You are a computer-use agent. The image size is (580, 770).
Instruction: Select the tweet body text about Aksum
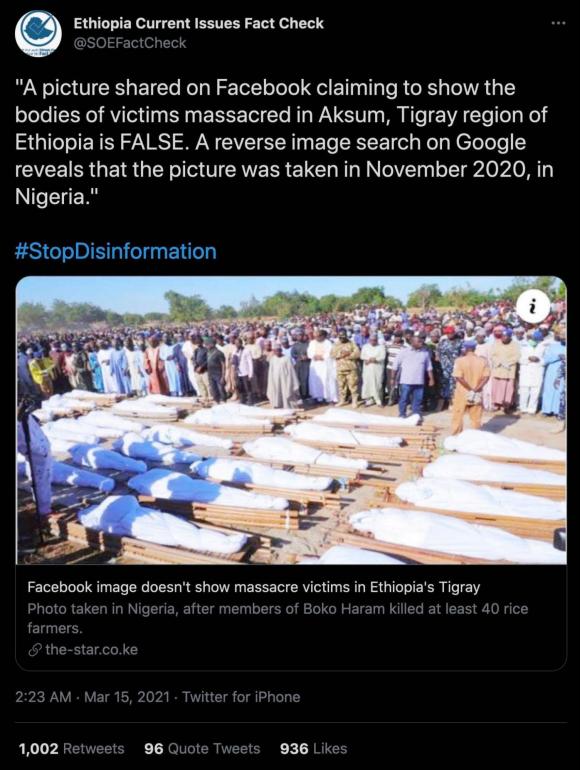click(284, 142)
